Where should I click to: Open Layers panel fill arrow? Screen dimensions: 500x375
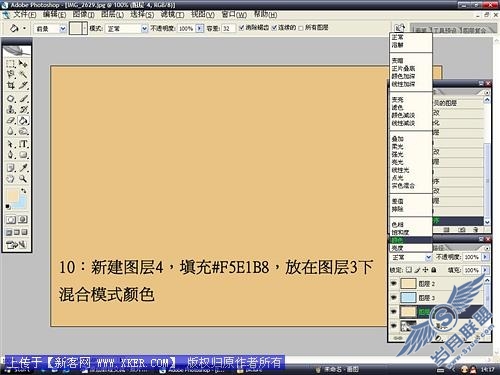click(x=485, y=270)
